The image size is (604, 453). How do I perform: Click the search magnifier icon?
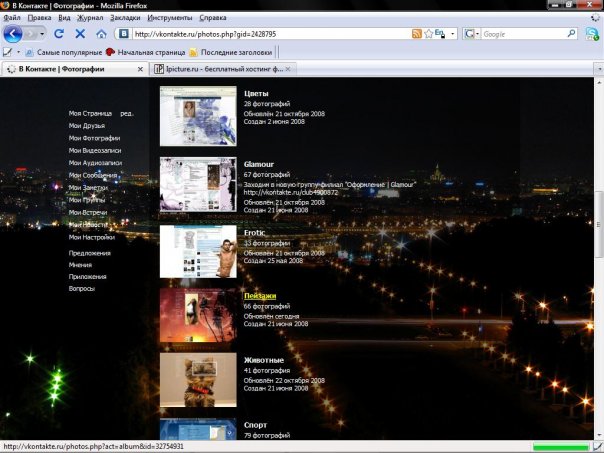pos(572,34)
